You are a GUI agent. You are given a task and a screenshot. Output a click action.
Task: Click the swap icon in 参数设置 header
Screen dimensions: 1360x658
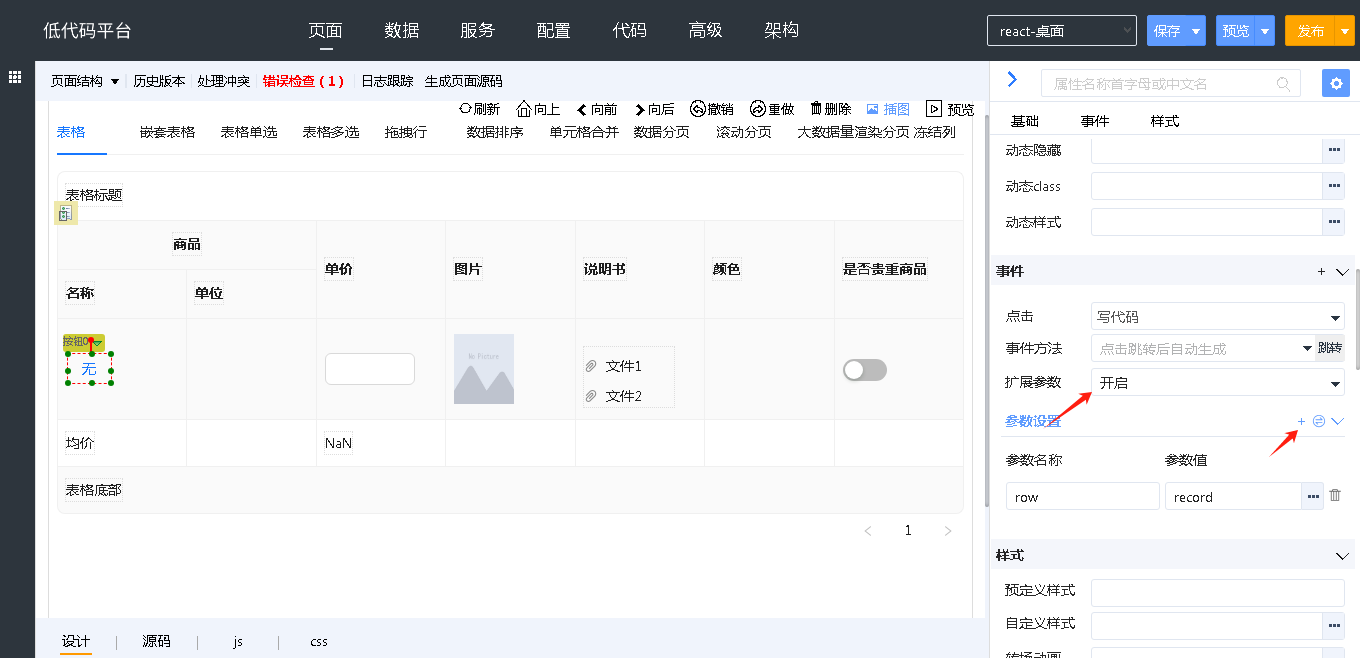[x=1319, y=421]
